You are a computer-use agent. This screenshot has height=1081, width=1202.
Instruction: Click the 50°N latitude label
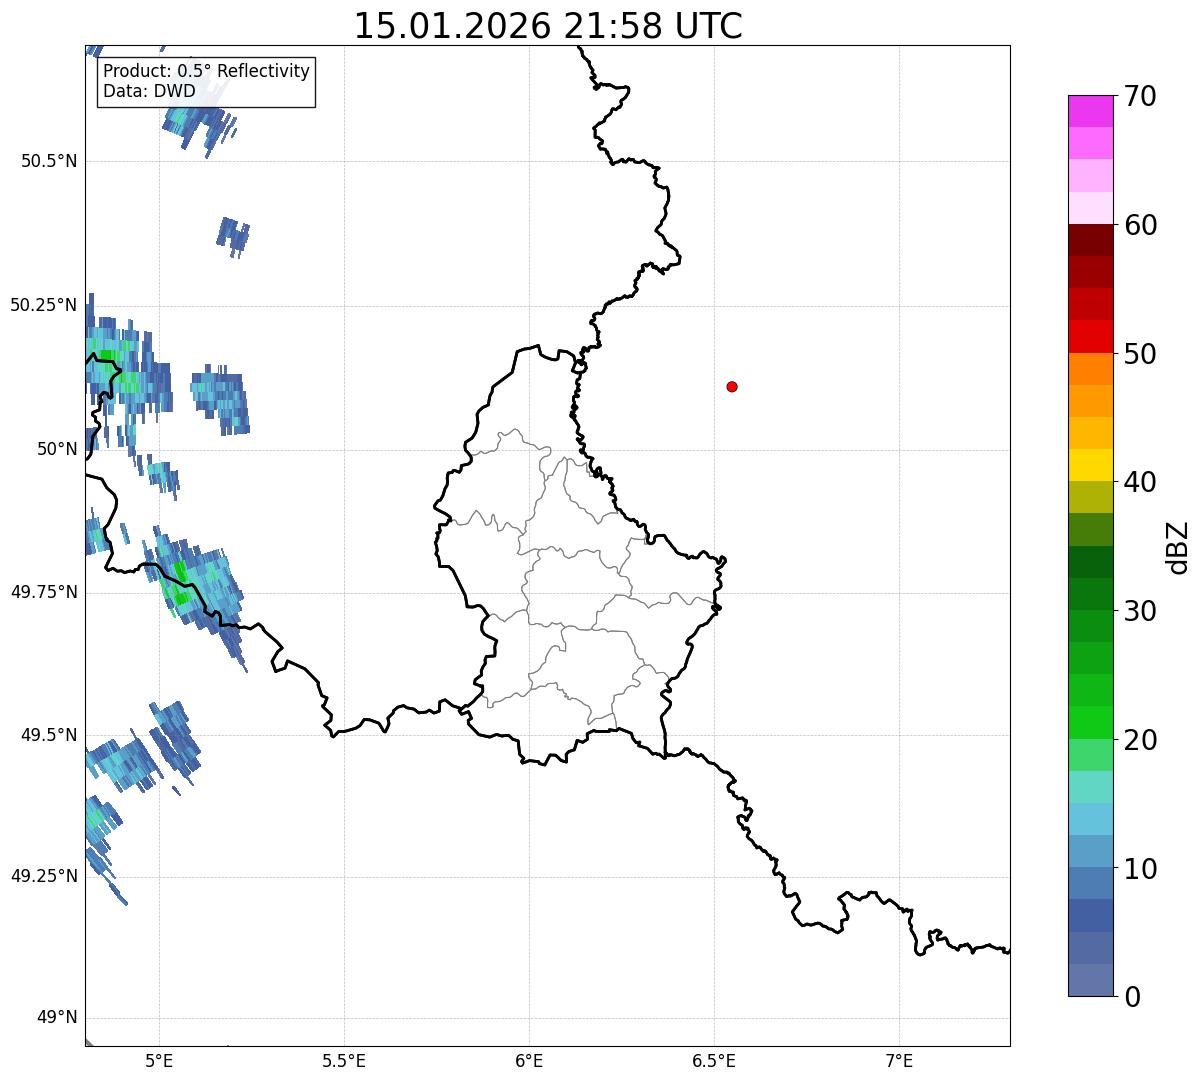tap(57, 449)
